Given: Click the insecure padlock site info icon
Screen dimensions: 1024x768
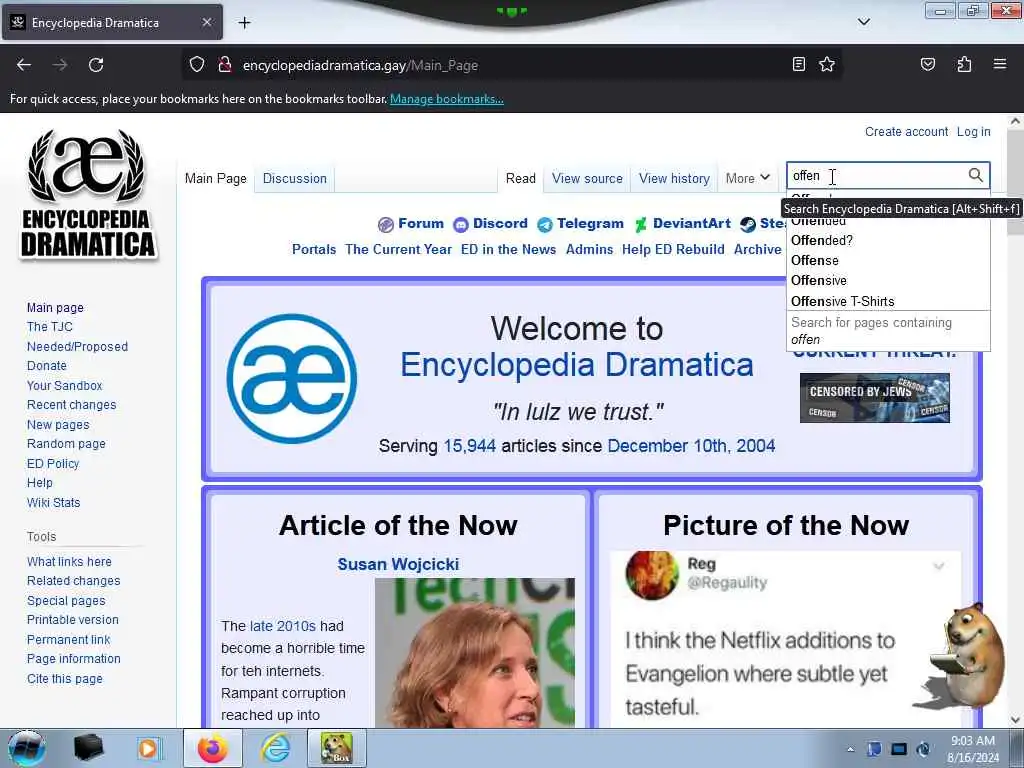Looking at the screenshot, I should click(225, 65).
